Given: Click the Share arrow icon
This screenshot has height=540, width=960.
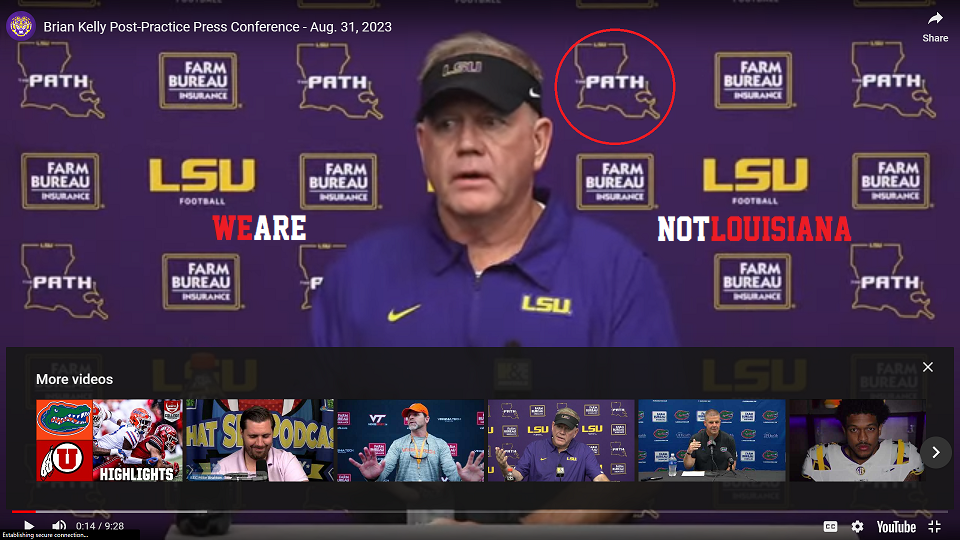Looking at the screenshot, I should coord(935,19).
